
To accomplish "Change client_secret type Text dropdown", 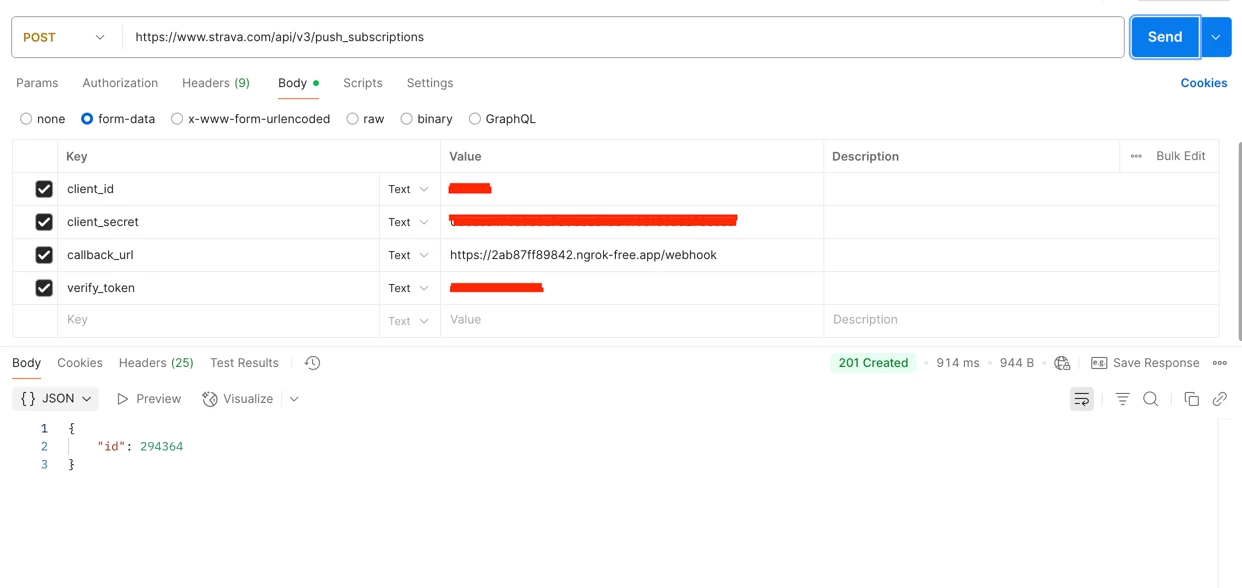I will click(408, 222).
